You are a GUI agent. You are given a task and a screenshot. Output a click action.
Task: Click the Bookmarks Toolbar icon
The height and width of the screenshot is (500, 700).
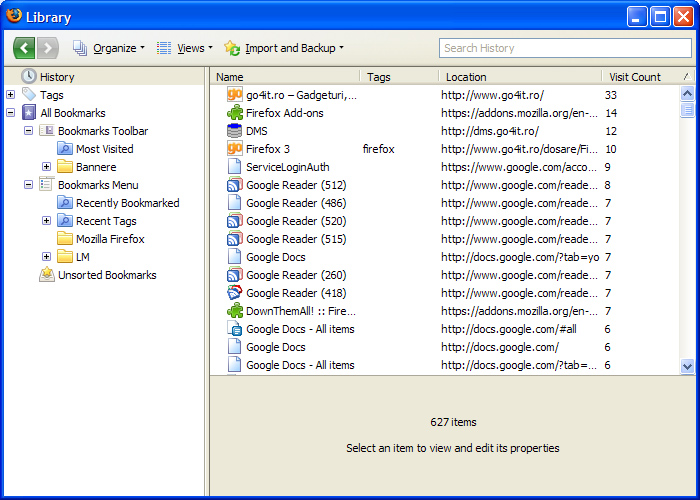point(47,130)
